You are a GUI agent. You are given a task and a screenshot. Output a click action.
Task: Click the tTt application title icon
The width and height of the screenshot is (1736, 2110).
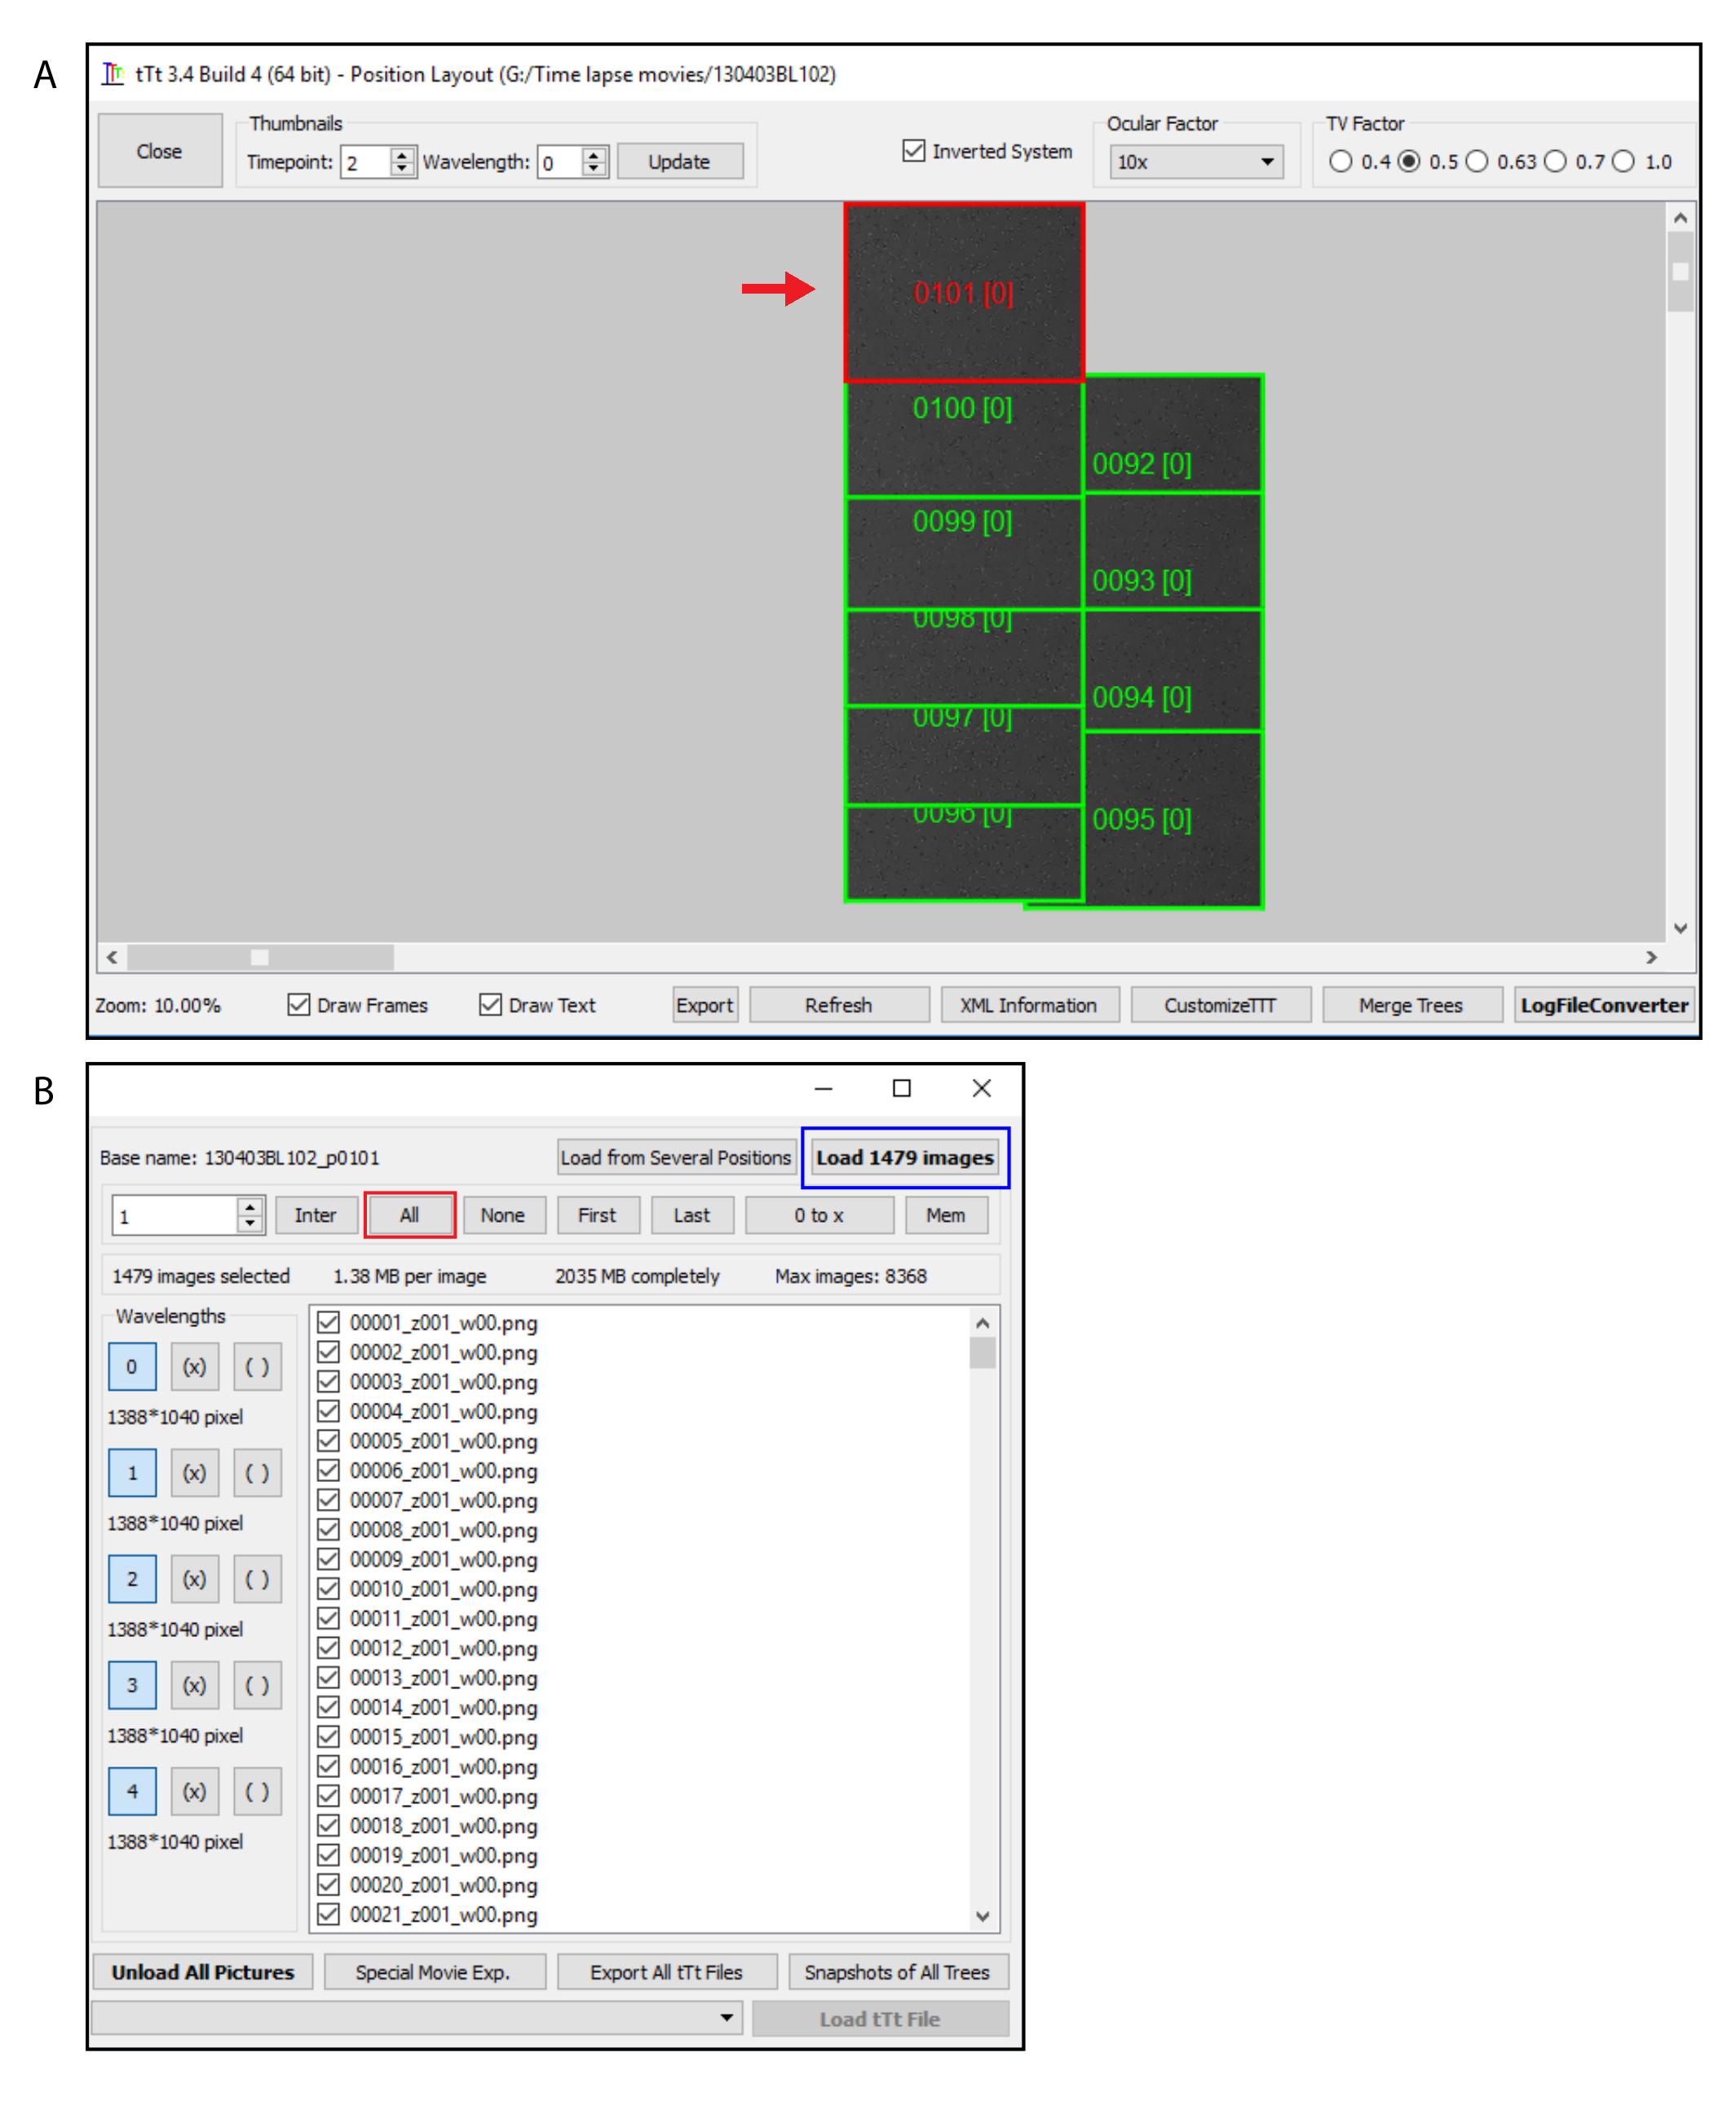(113, 74)
